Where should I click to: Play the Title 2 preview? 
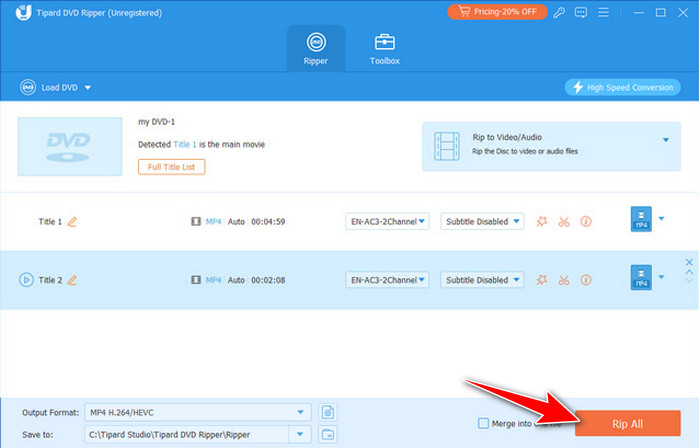coord(26,280)
